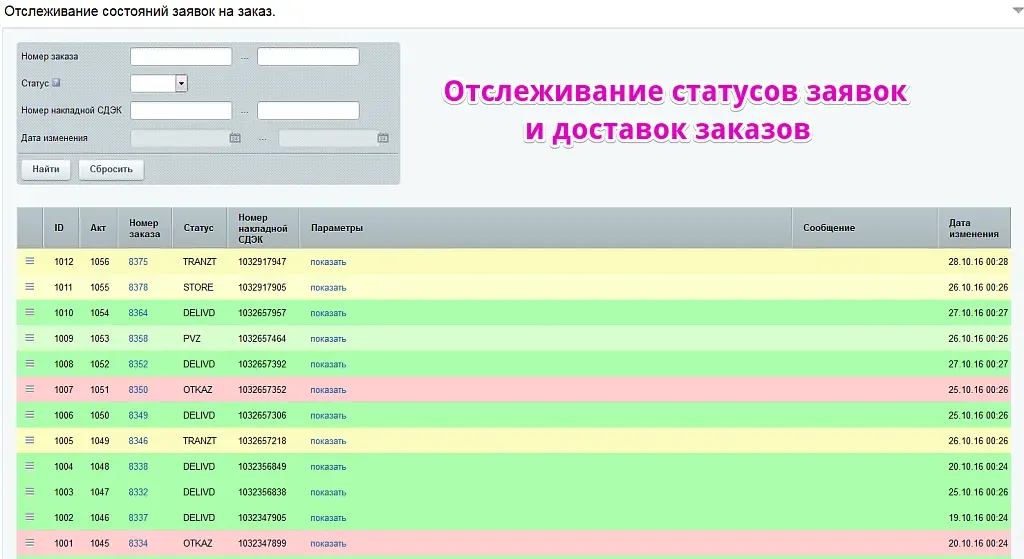Open order 8334 link

[x=138, y=543]
